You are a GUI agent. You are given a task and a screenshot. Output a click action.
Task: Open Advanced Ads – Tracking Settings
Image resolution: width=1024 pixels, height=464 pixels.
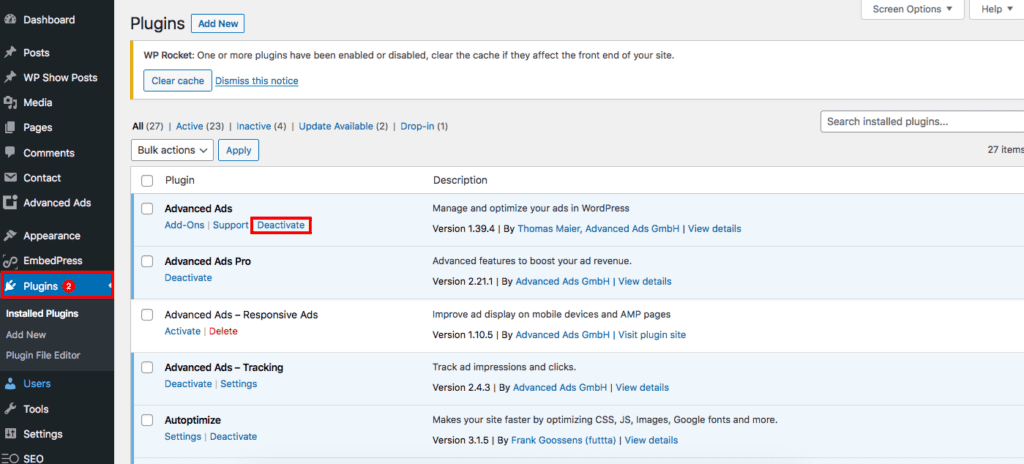tap(238, 384)
